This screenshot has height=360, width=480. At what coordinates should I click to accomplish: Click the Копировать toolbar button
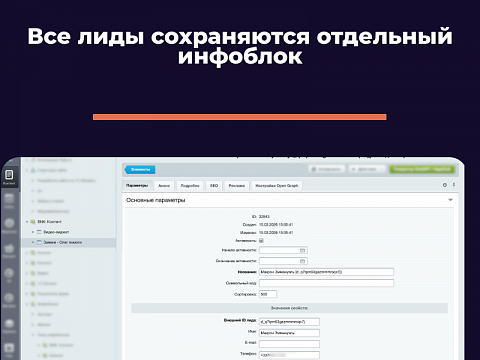pyautogui.click(x=327, y=169)
